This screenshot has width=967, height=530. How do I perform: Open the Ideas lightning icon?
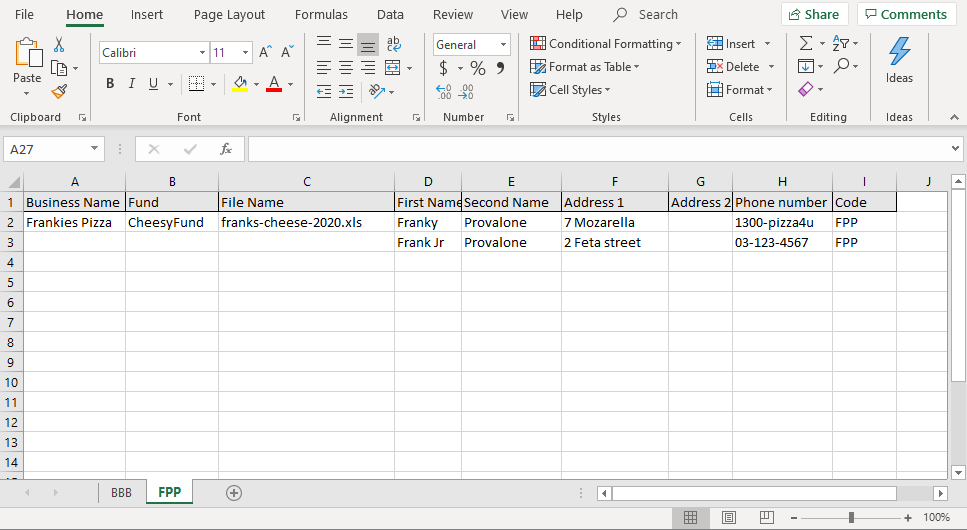[x=899, y=51]
